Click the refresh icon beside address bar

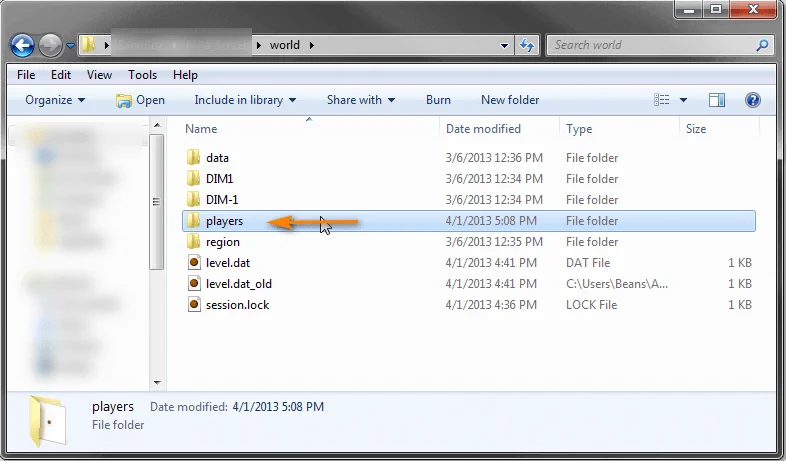[x=527, y=45]
